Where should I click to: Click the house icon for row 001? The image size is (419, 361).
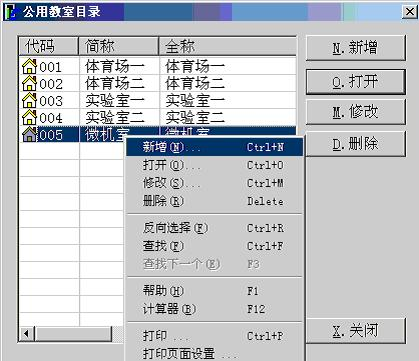click(29, 66)
